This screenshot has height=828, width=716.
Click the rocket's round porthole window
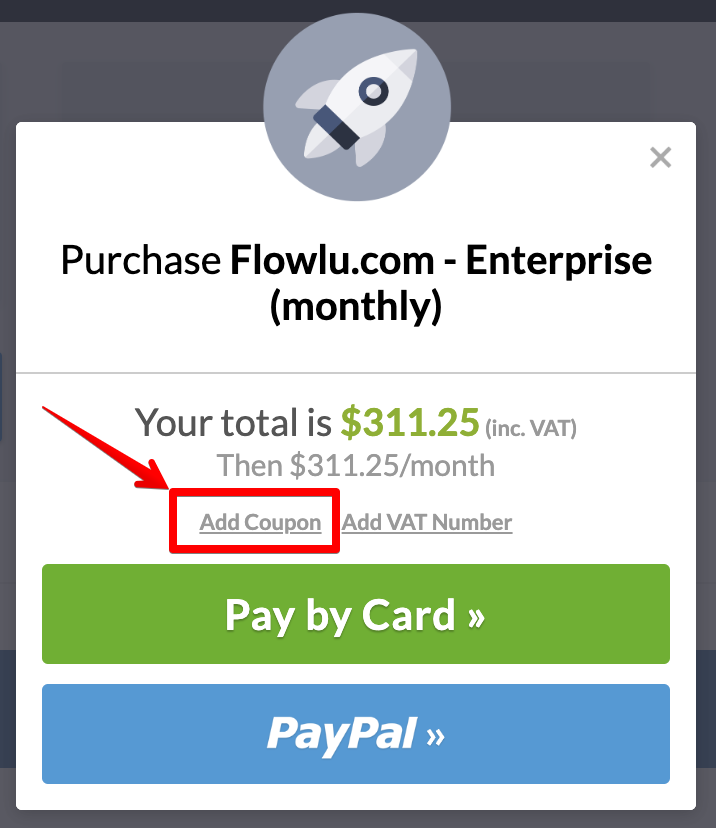tap(373, 91)
